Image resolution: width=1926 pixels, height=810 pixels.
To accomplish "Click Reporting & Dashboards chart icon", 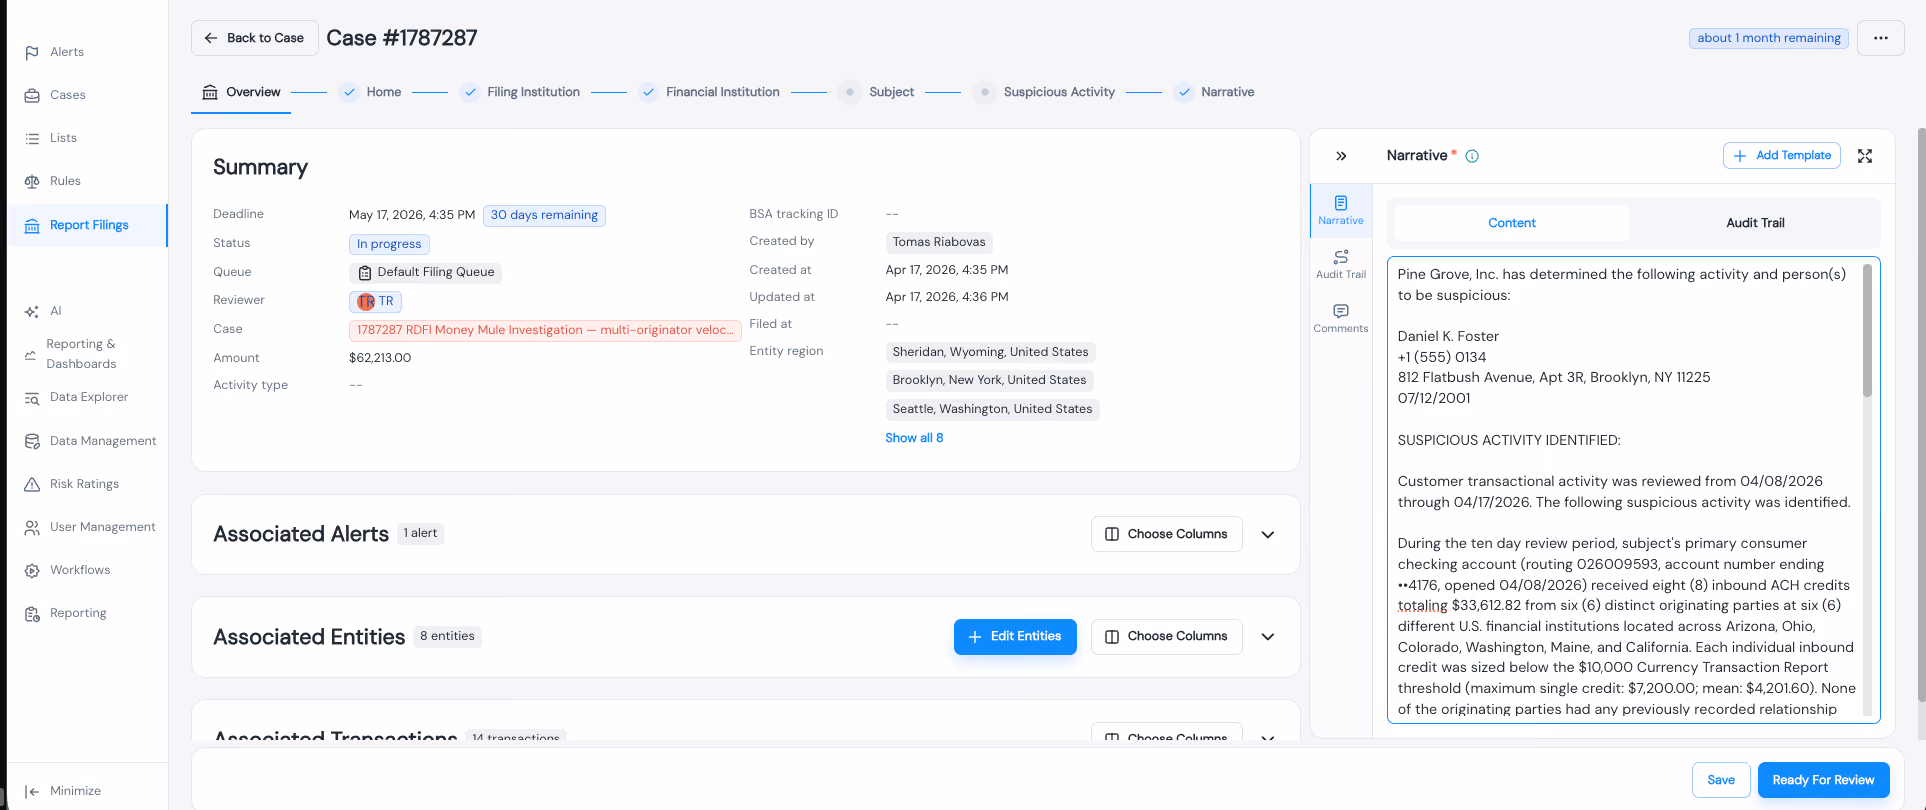I will click(31, 354).
